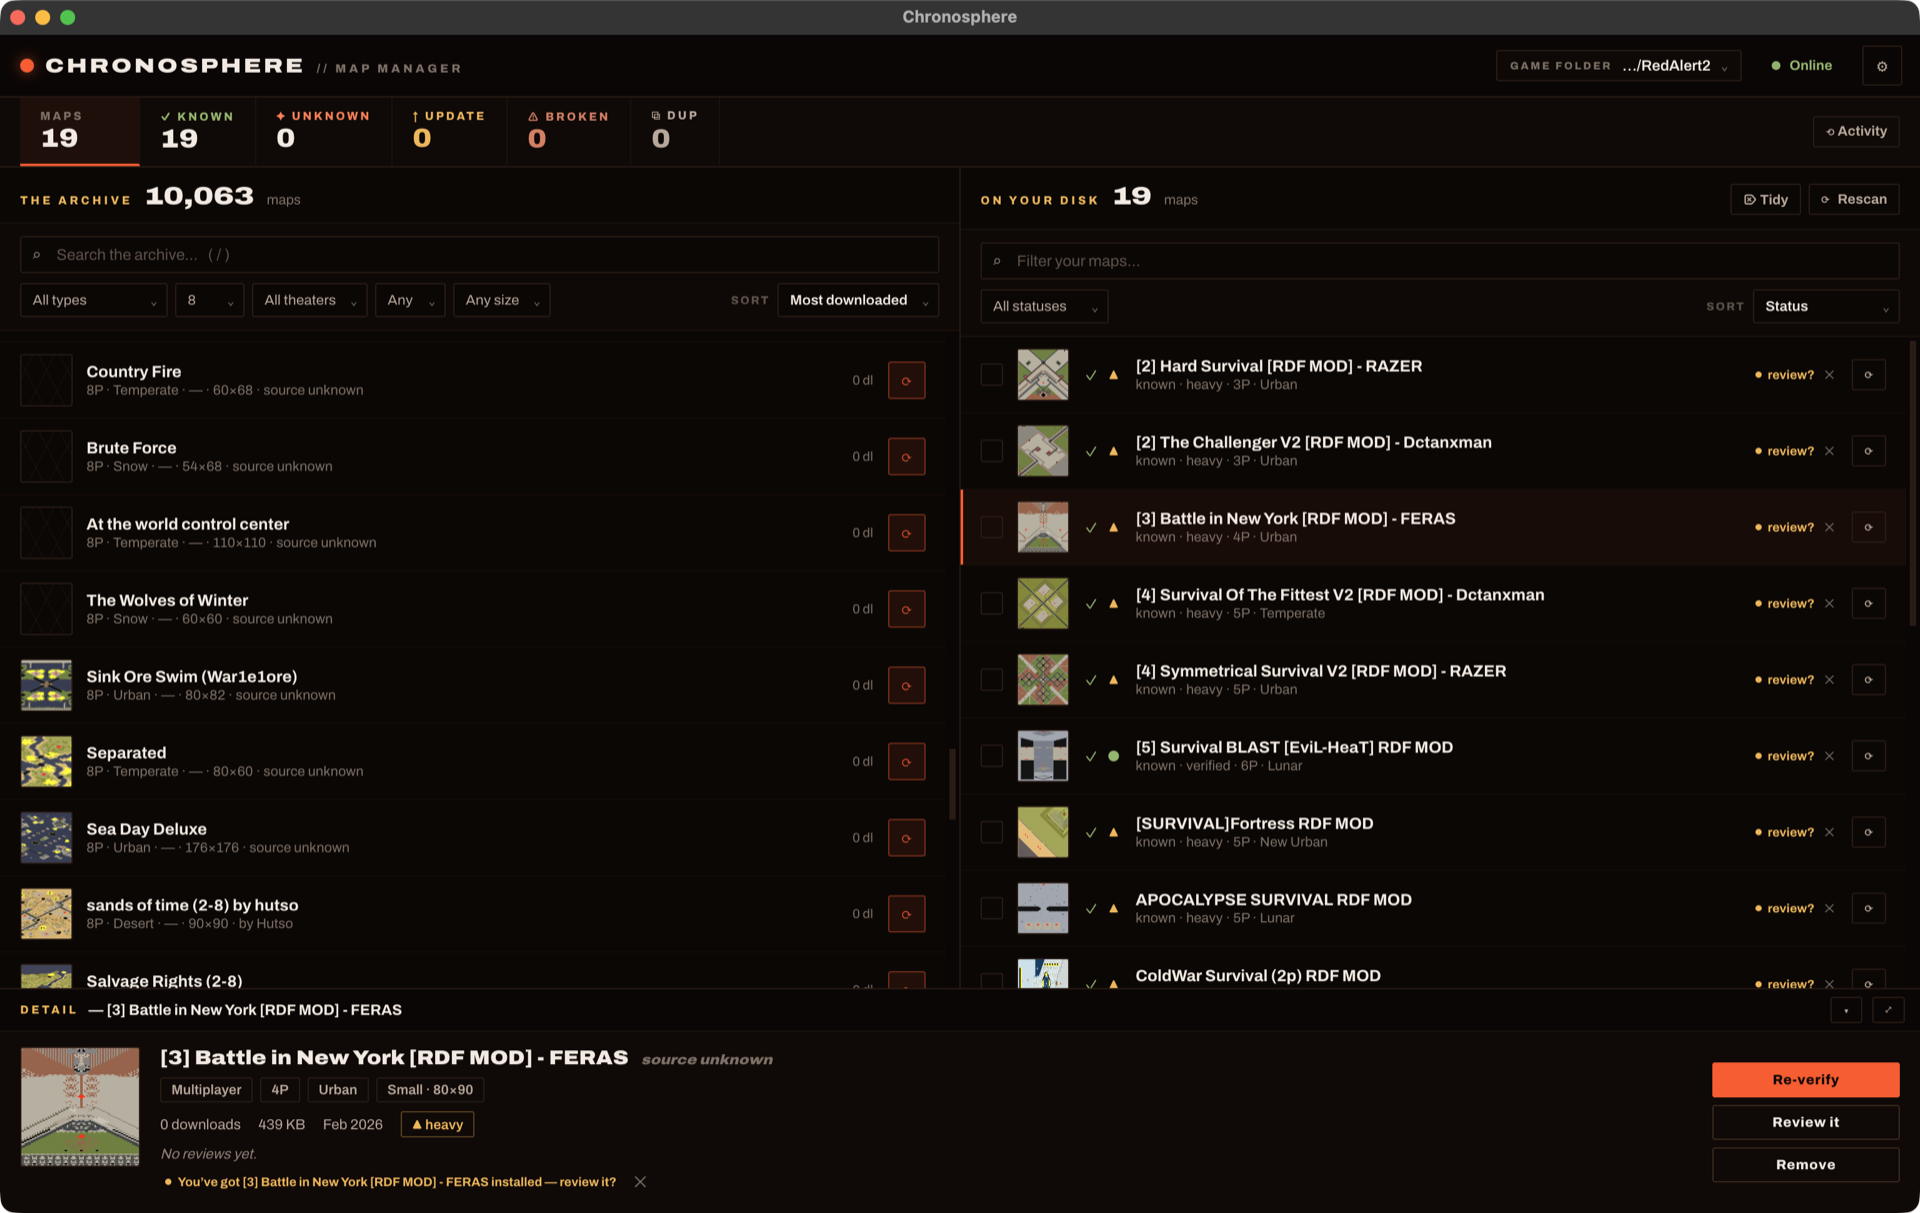Download Sink Ore Swim (War1e1ore) map
Image resolution: width=1920 pixels, height=1213 pixels.
point(906,685)
